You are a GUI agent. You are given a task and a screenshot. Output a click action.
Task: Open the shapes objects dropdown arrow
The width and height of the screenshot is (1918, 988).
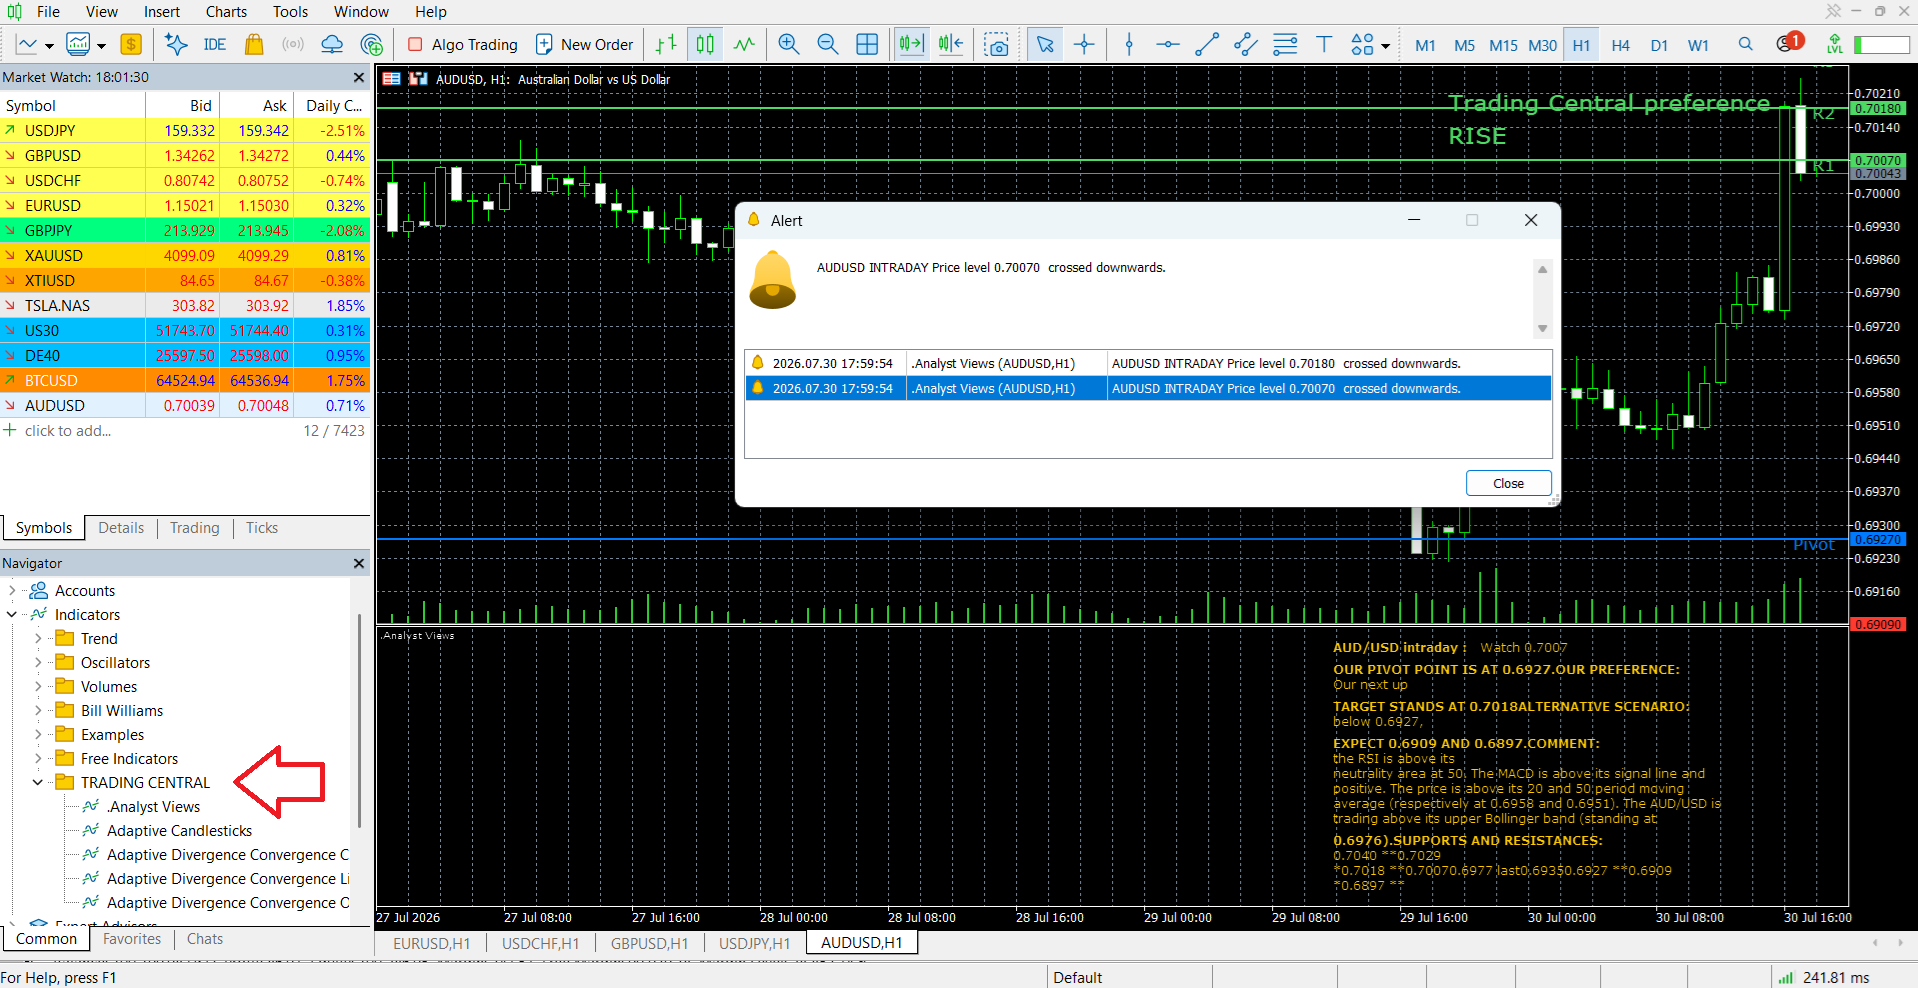coord(1385,46)
